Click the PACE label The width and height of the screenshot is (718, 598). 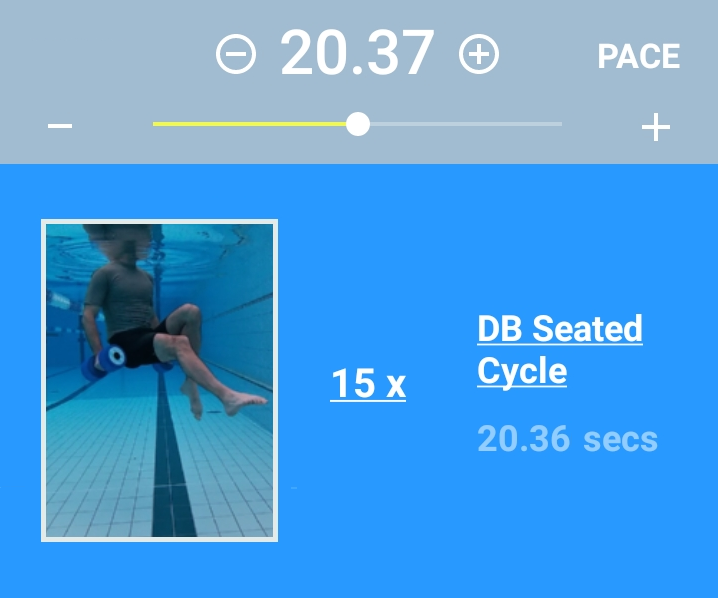tap(638, 56)
